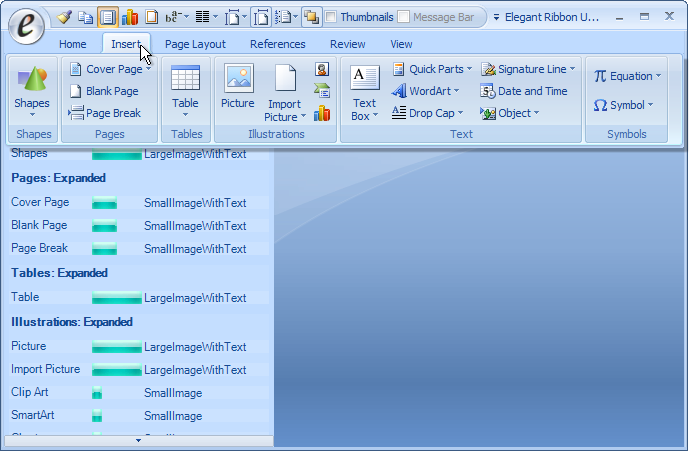Select the 'Import Picture' list row label

click(46, 369)
